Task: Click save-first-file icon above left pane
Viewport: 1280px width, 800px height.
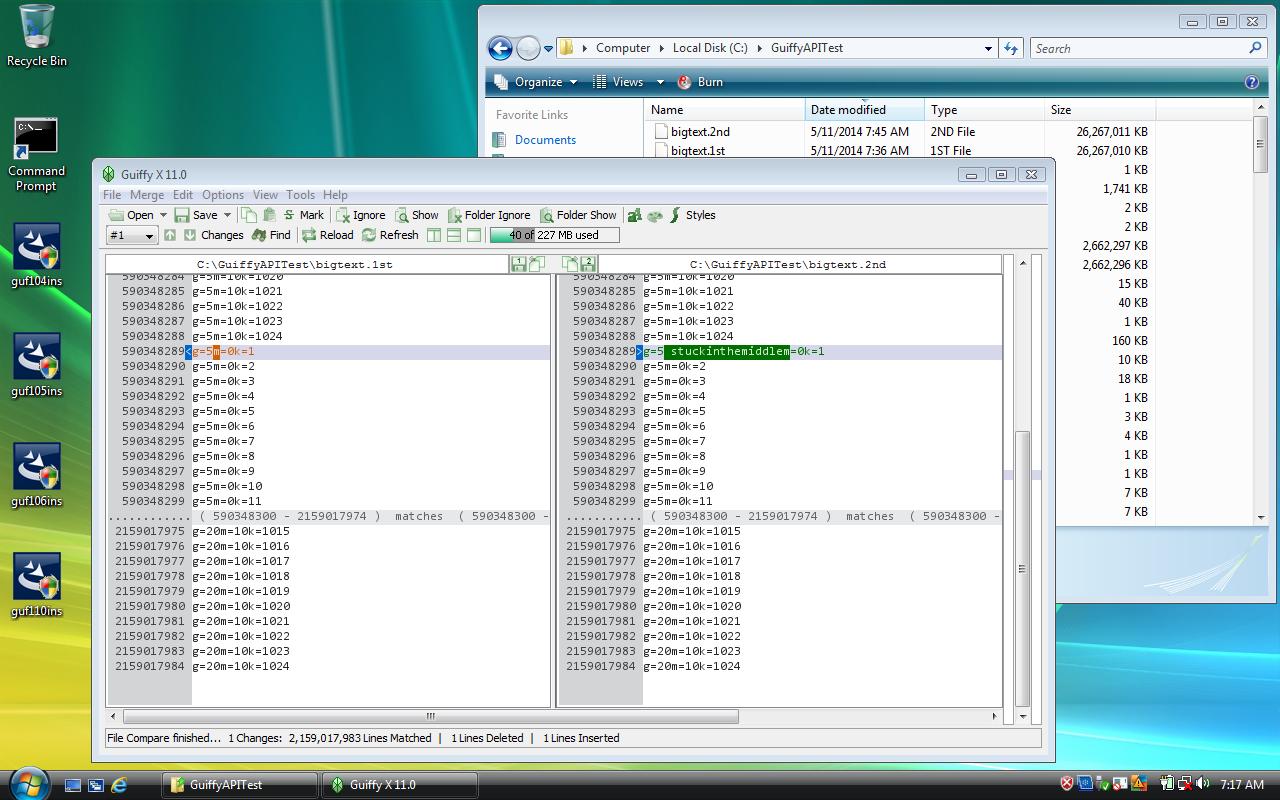Action: (518, 264)
